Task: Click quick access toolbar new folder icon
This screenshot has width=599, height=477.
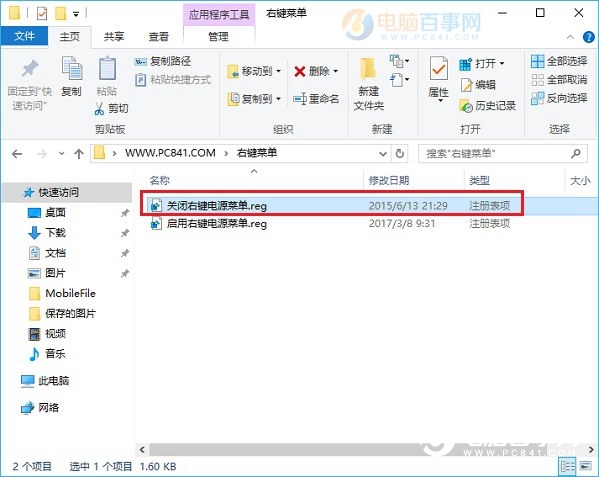Action: pos(61,14)
